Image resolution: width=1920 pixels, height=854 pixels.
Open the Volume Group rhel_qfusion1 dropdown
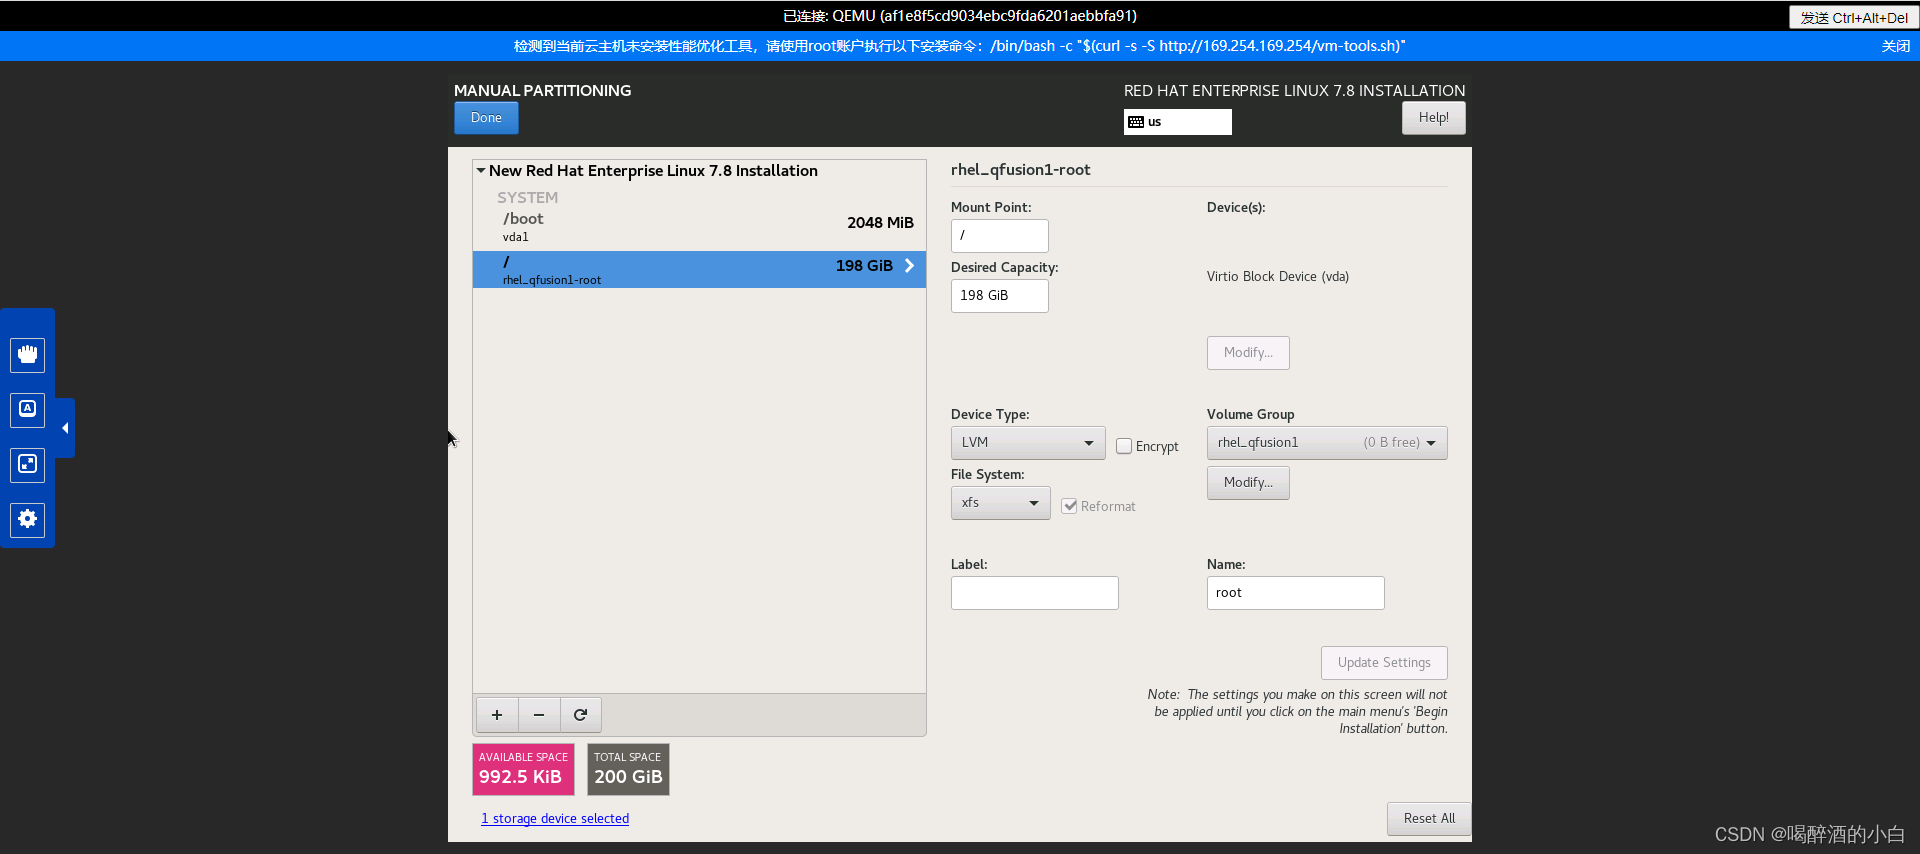coord(1327,443)
